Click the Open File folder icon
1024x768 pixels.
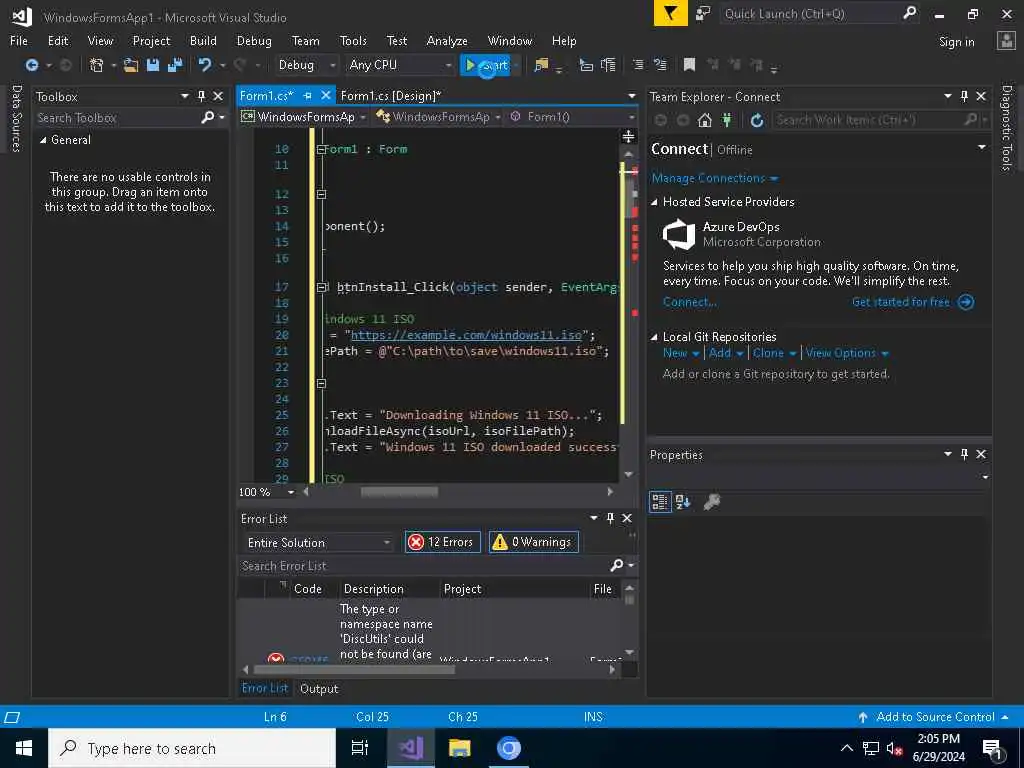(131, 65)
